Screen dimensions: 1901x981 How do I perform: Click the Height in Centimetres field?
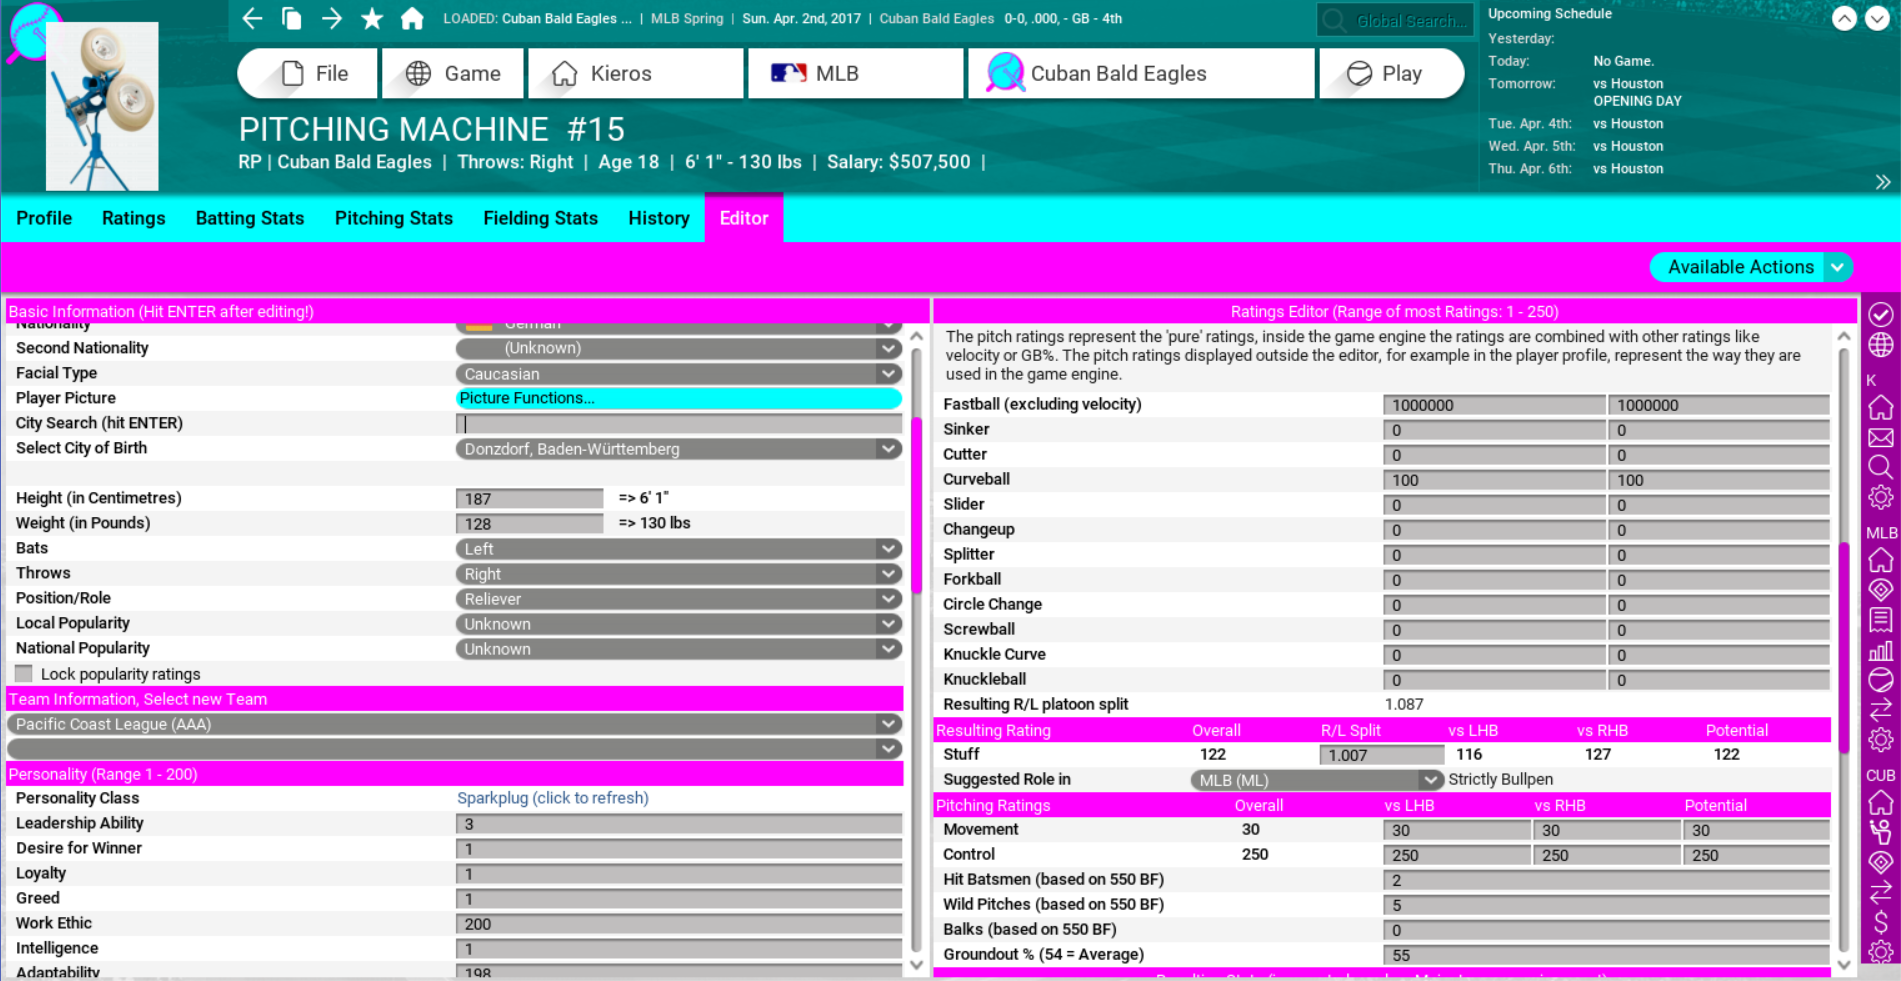coord(530,499)
